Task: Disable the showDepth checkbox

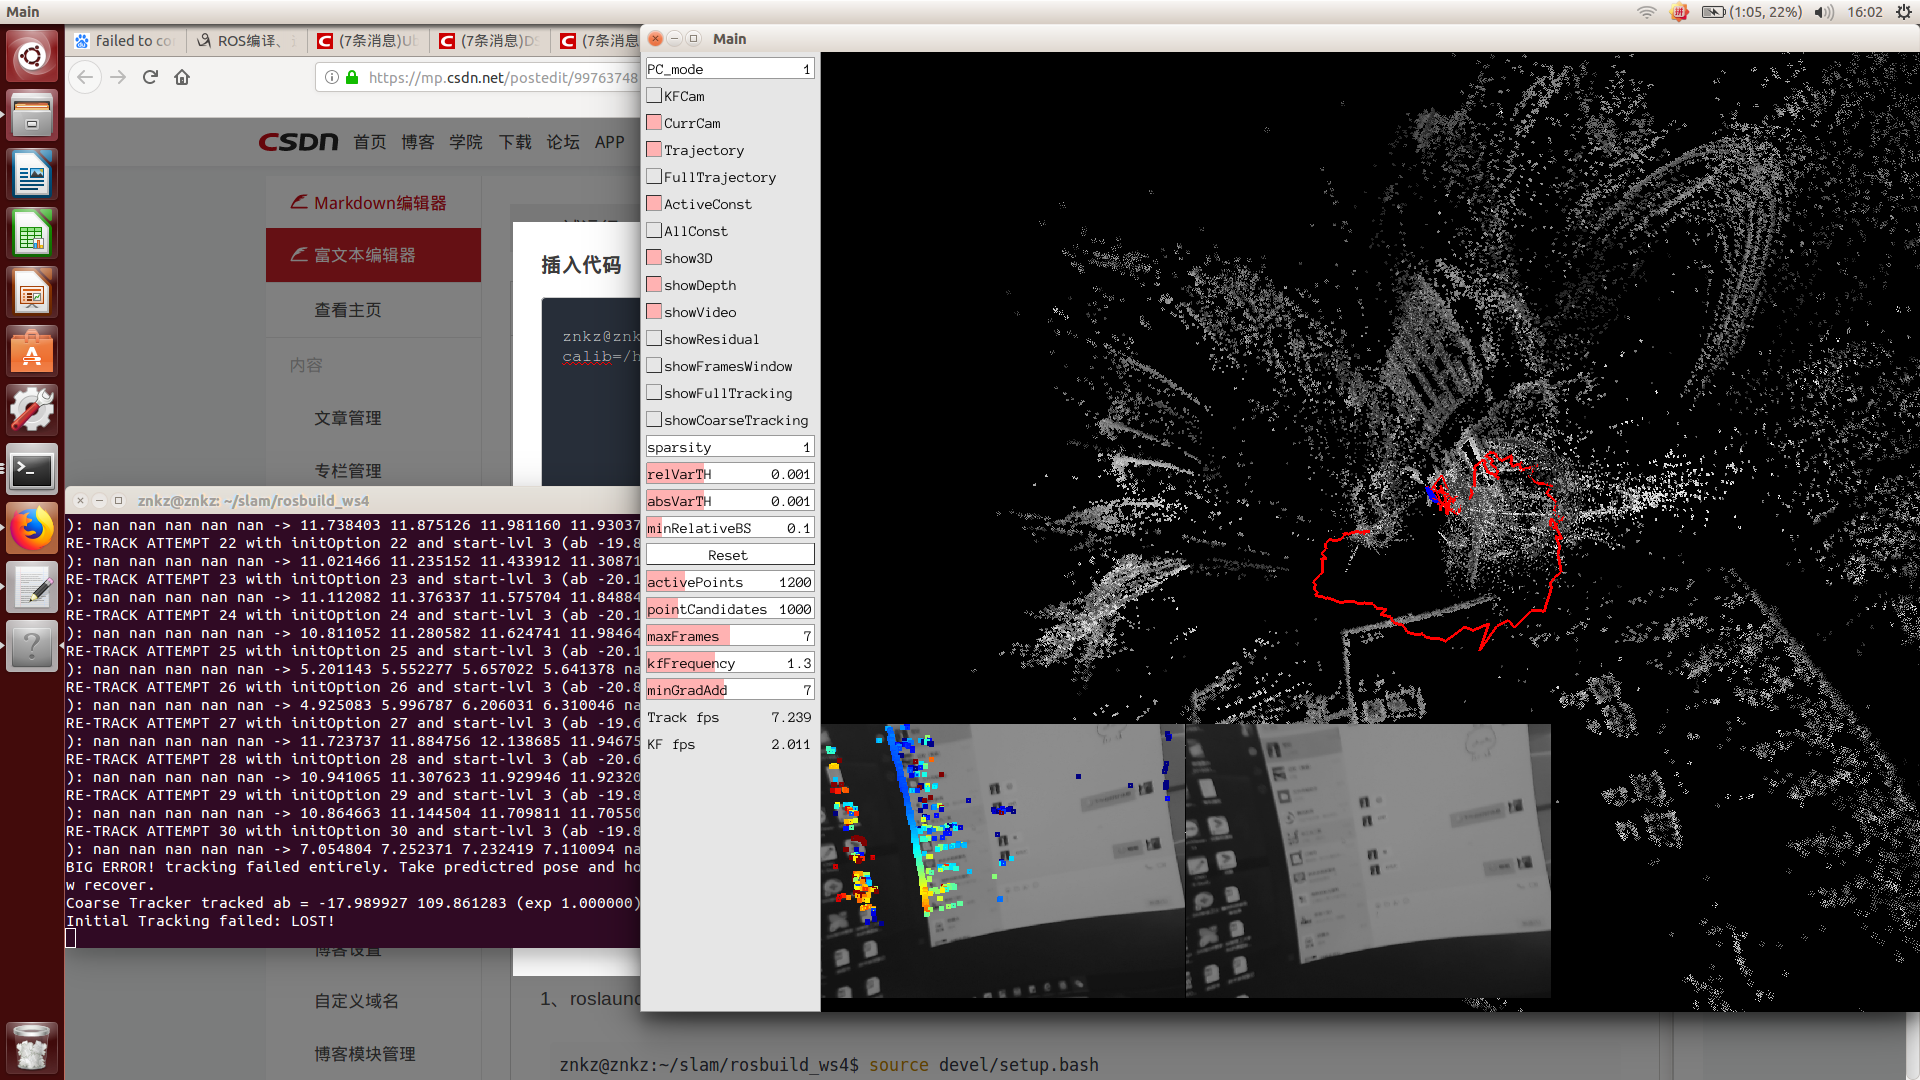Action: [x=654, y=285]
